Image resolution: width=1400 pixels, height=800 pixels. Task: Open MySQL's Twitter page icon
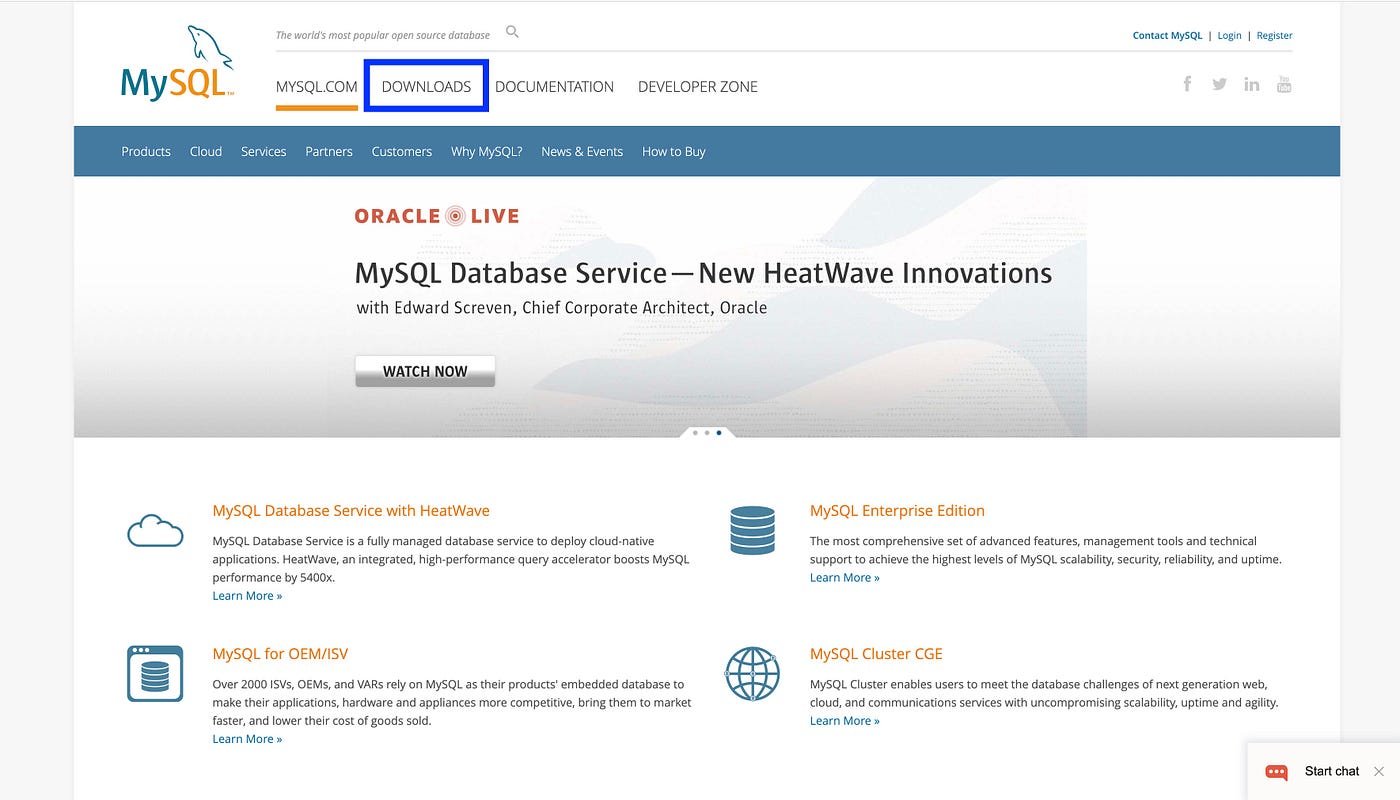pyautogui.click(x=1219, y=84)
